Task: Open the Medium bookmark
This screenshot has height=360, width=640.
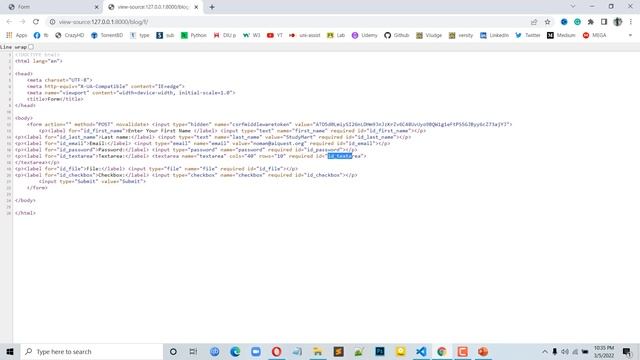Action: (561, 36)
